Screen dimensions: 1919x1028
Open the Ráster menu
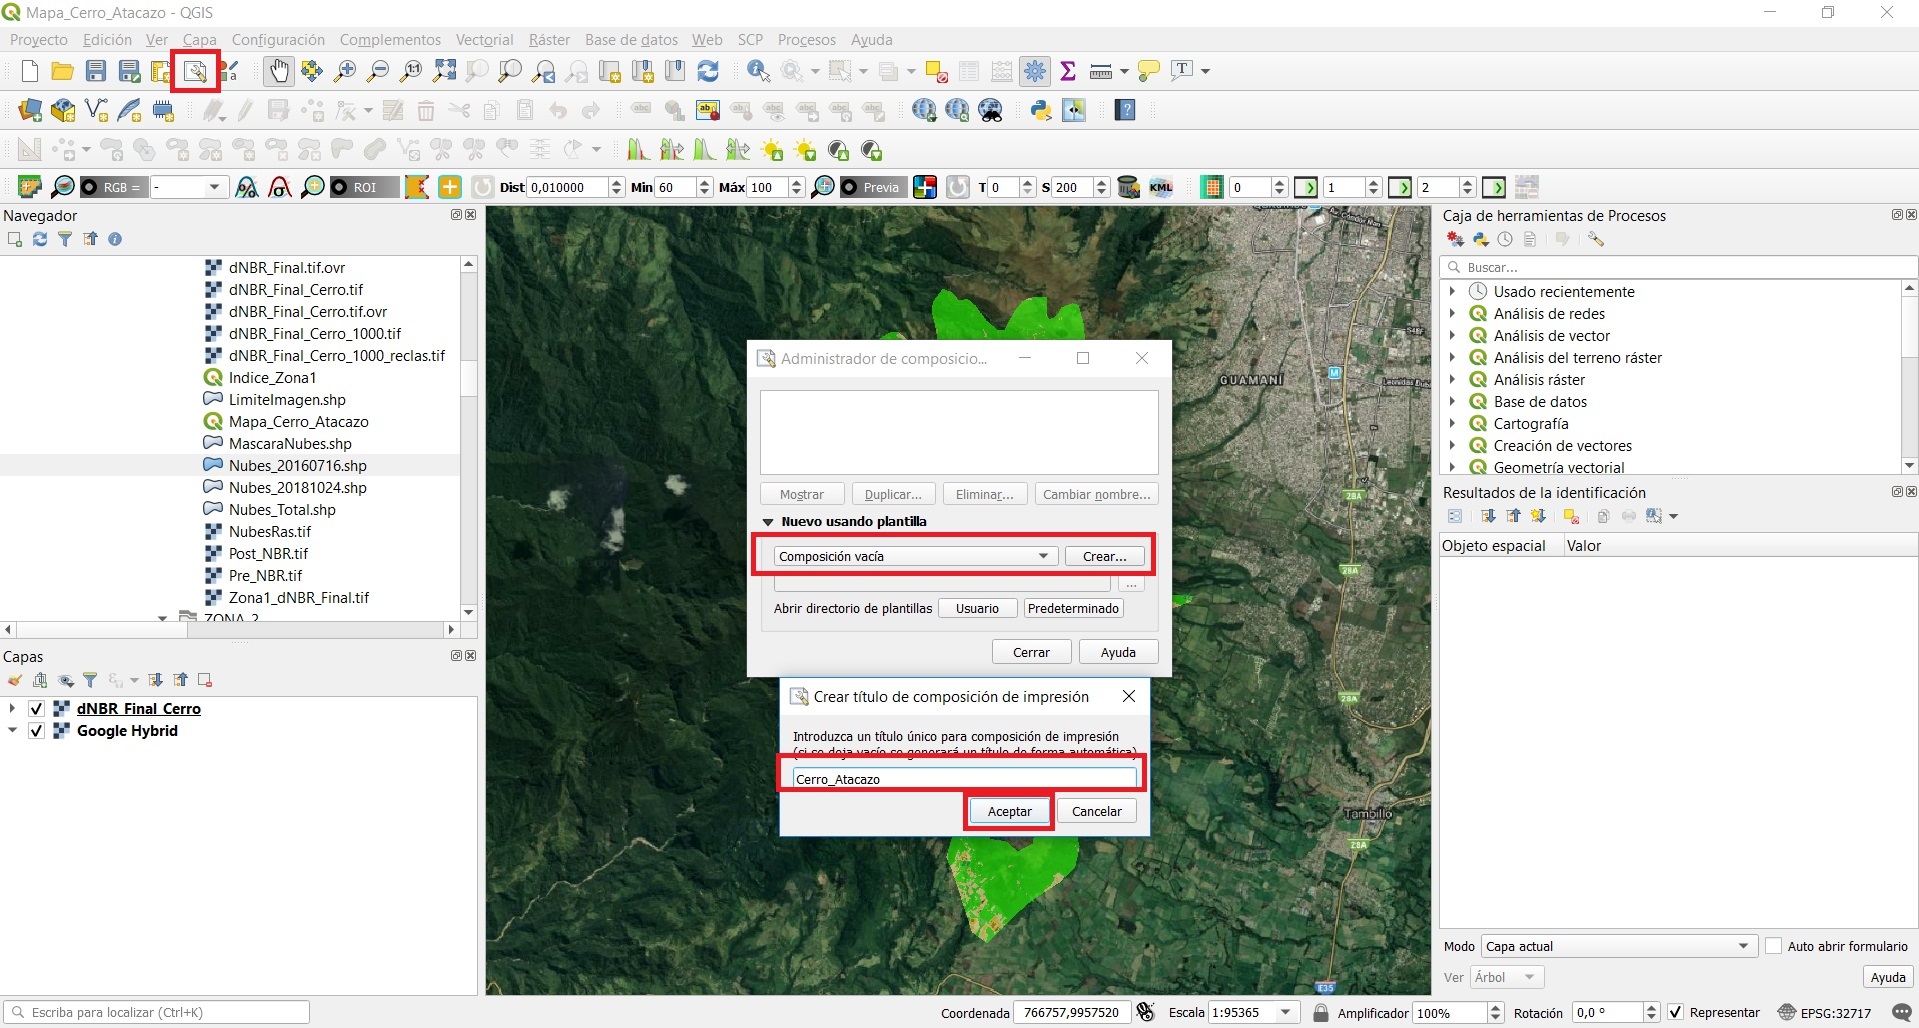548,40
